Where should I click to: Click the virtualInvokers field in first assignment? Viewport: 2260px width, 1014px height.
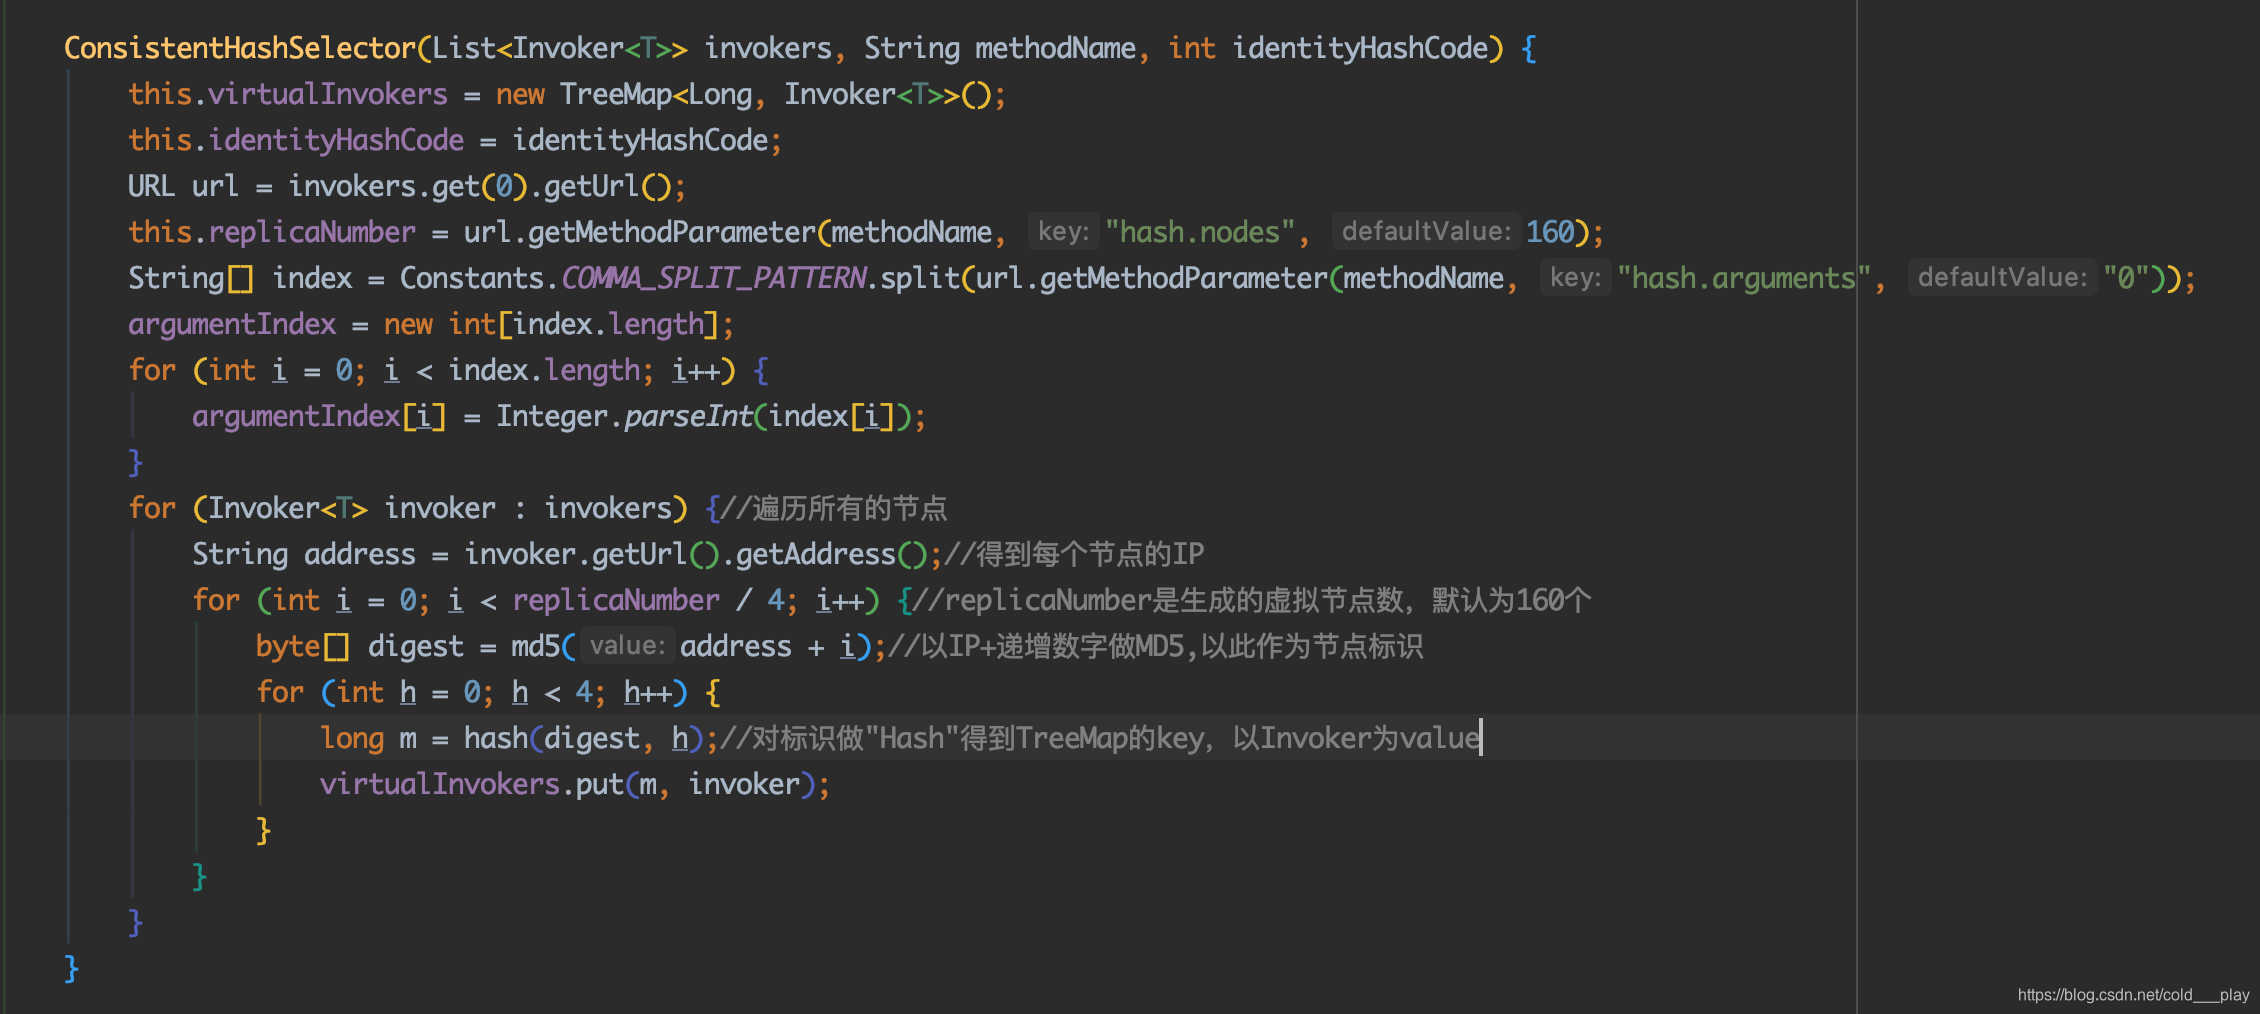click(x=328, y=94)
